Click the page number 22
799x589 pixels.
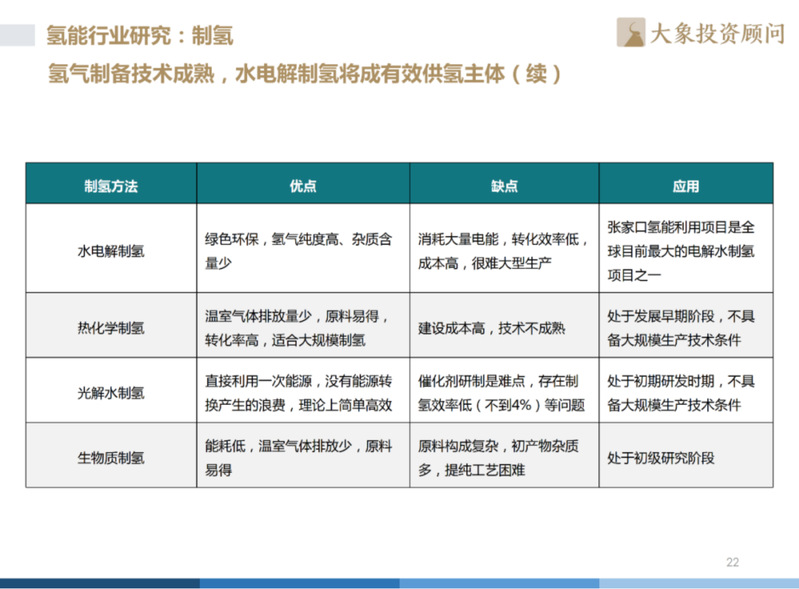(732, 562)
